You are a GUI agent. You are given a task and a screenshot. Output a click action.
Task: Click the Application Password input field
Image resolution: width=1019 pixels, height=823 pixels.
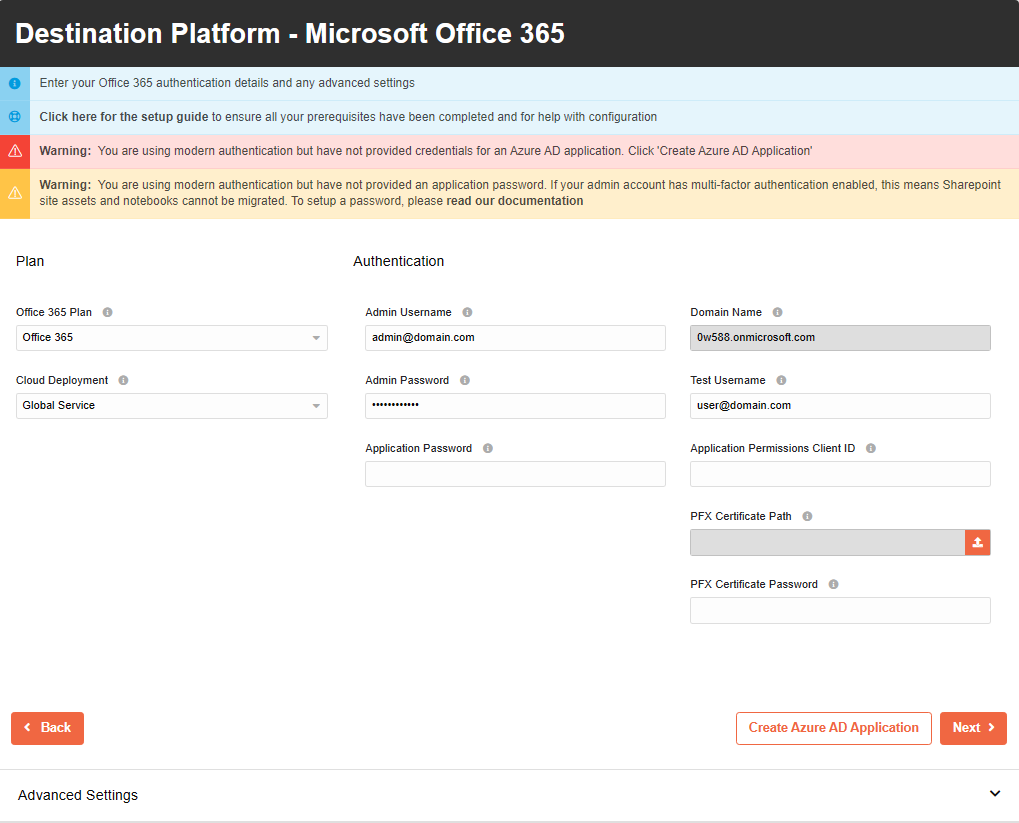[x=515, y=474]
